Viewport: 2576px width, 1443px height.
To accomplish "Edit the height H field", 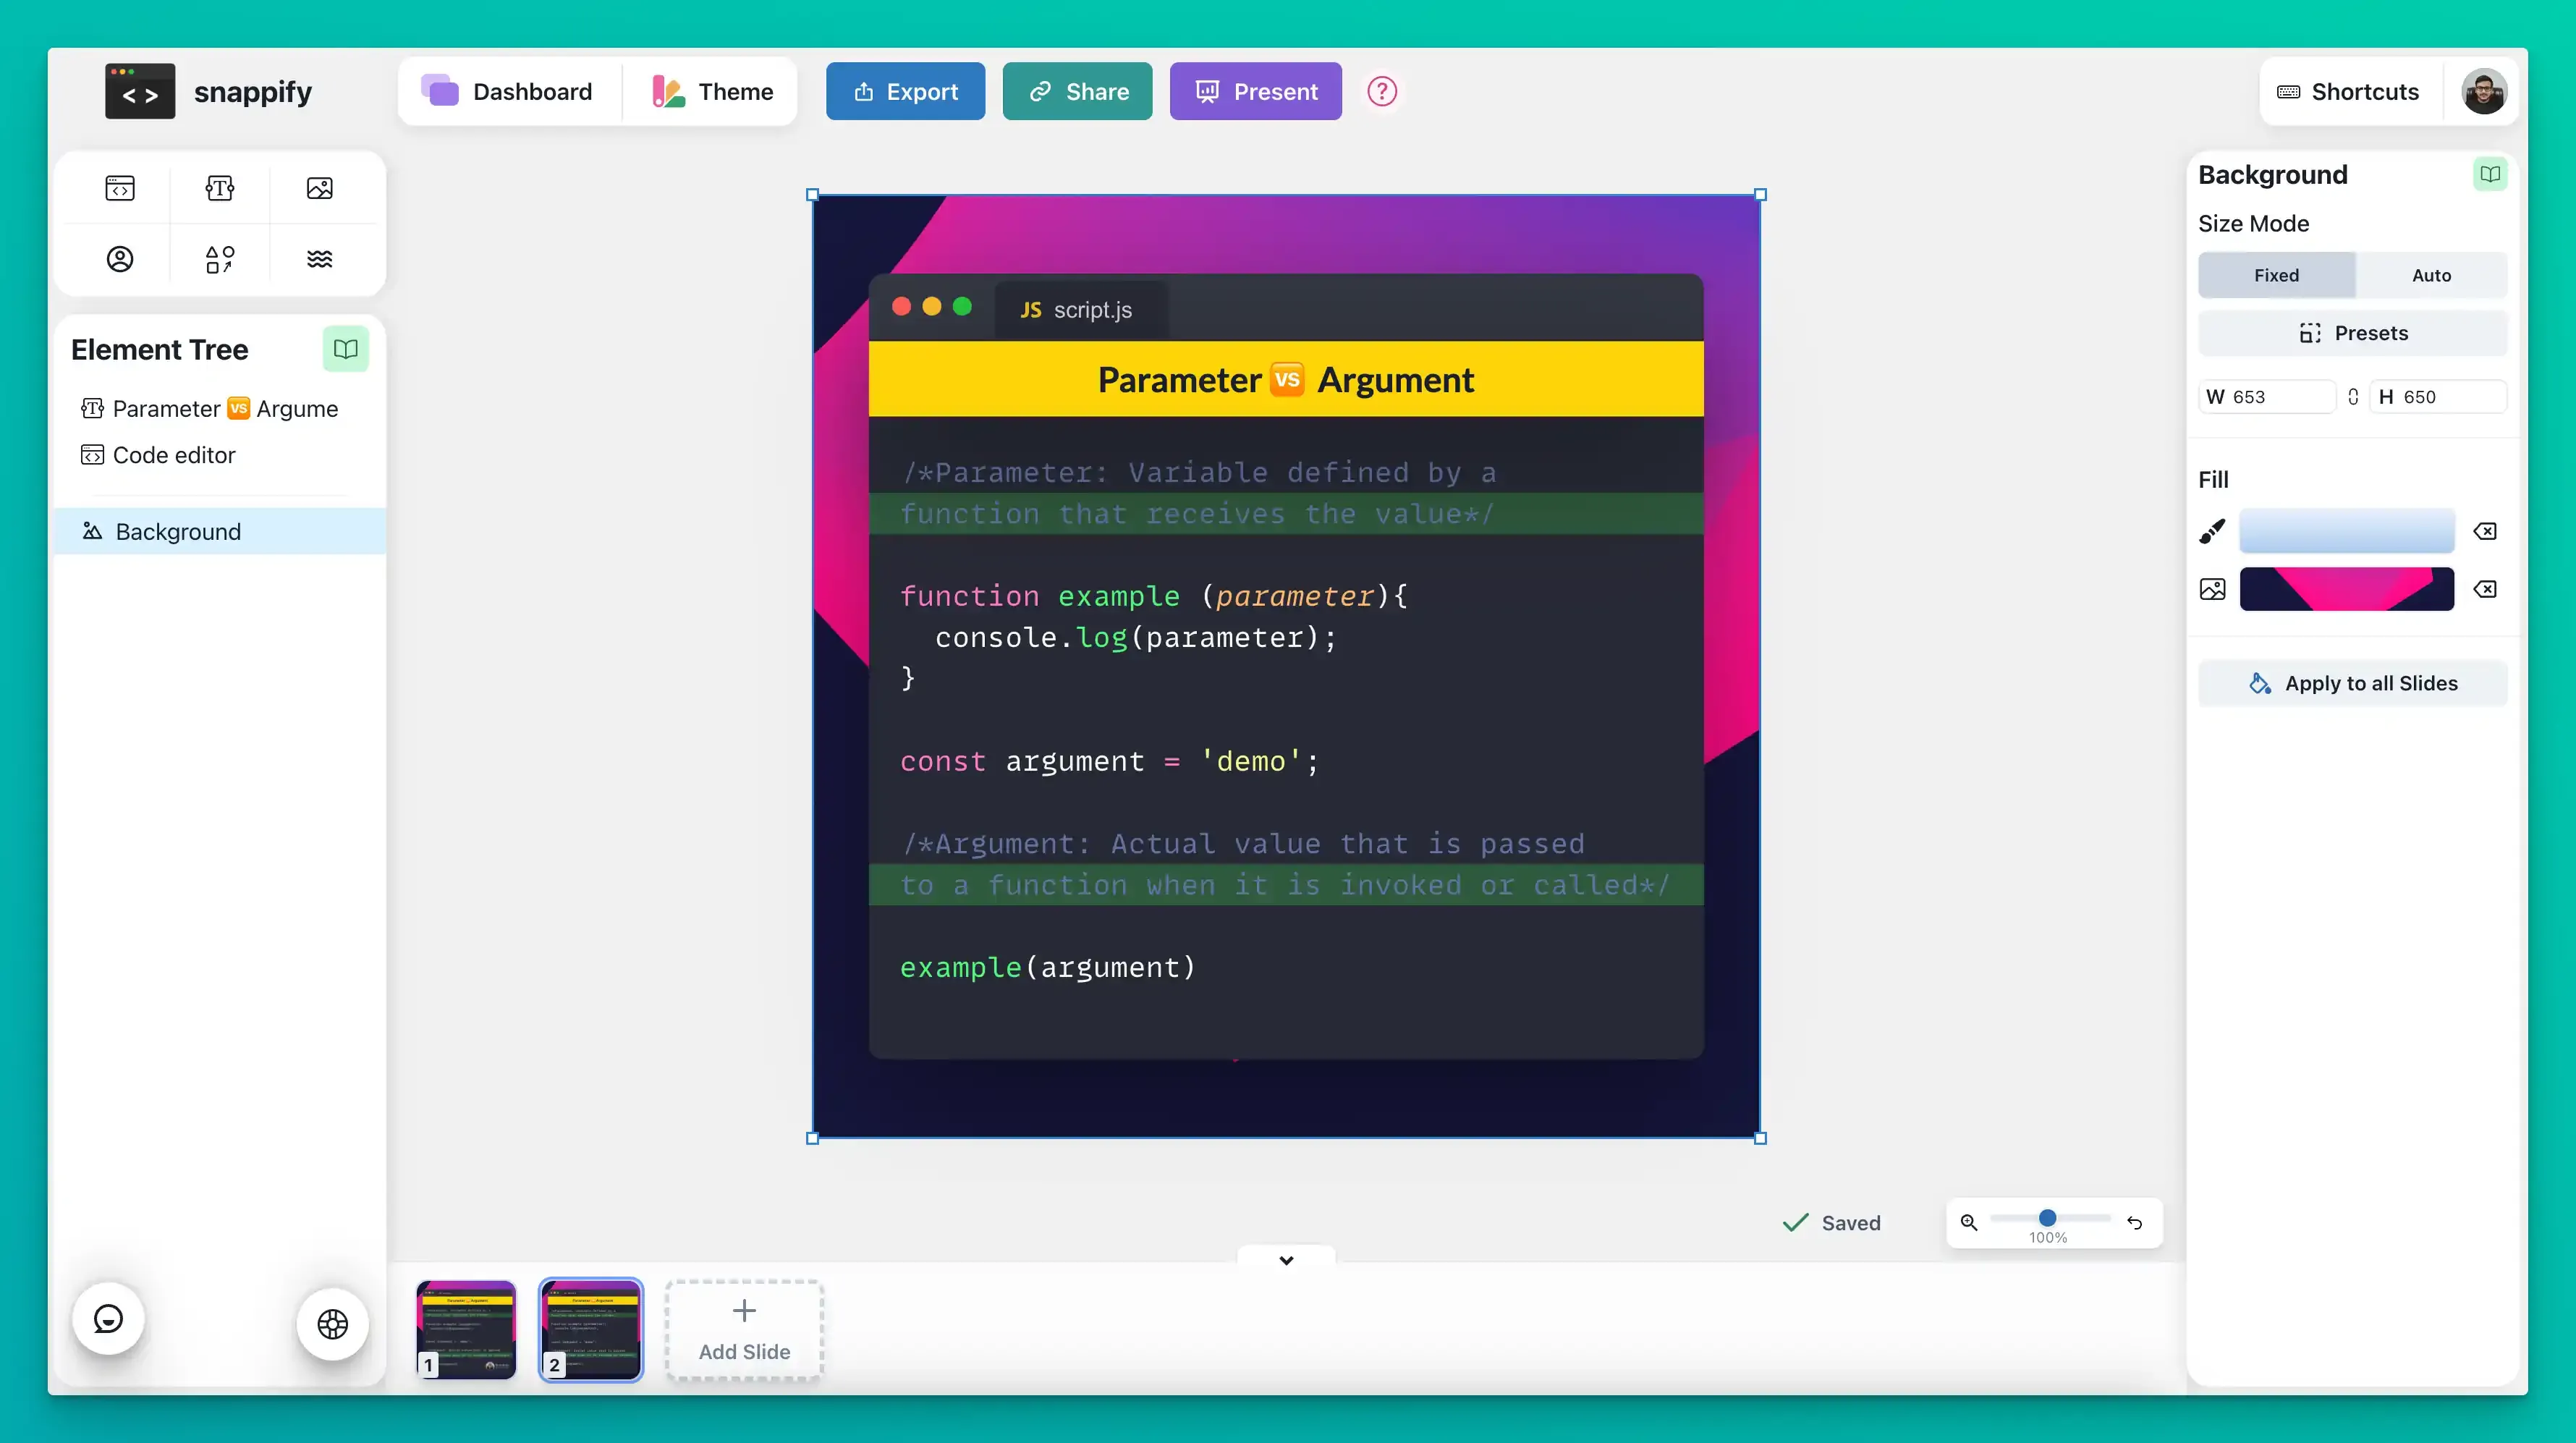I will tap(2438, 397).
